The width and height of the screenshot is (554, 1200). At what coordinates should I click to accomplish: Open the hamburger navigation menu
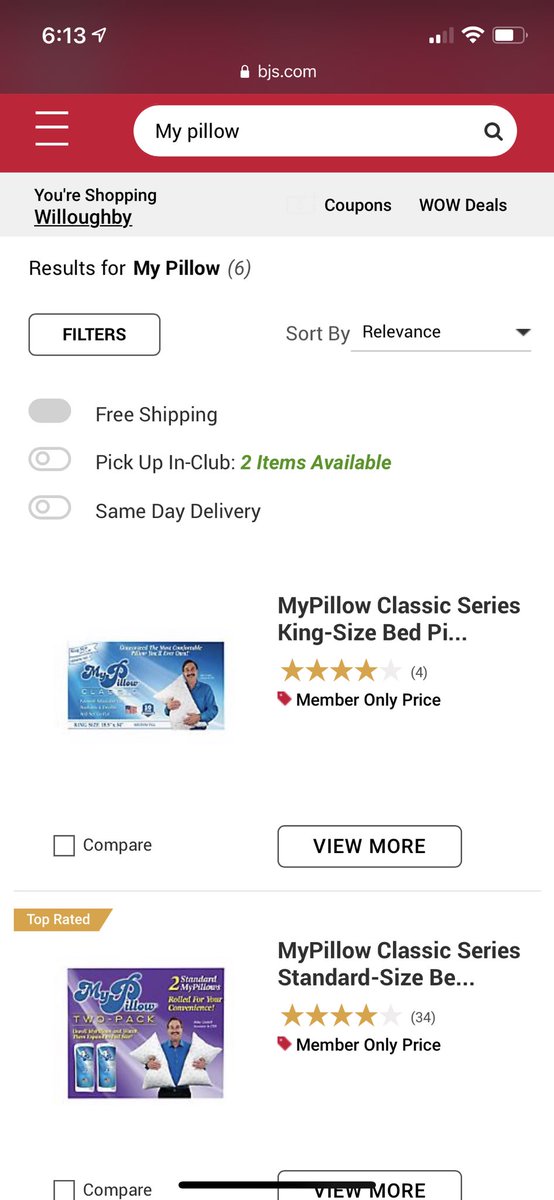[51, 130]
